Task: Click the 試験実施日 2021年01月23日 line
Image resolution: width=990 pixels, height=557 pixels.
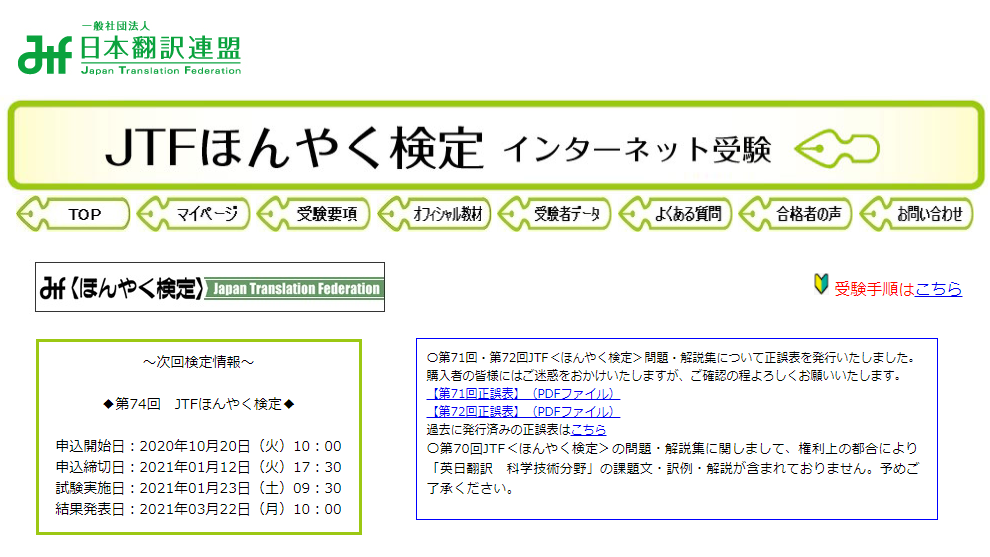Action: [198, 488]
